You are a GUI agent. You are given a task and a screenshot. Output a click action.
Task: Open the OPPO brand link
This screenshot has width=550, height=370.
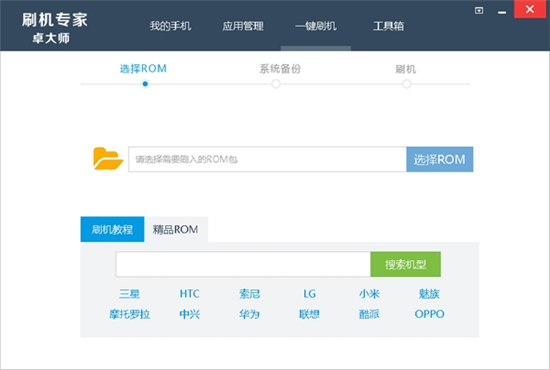(x=429, y=314)
